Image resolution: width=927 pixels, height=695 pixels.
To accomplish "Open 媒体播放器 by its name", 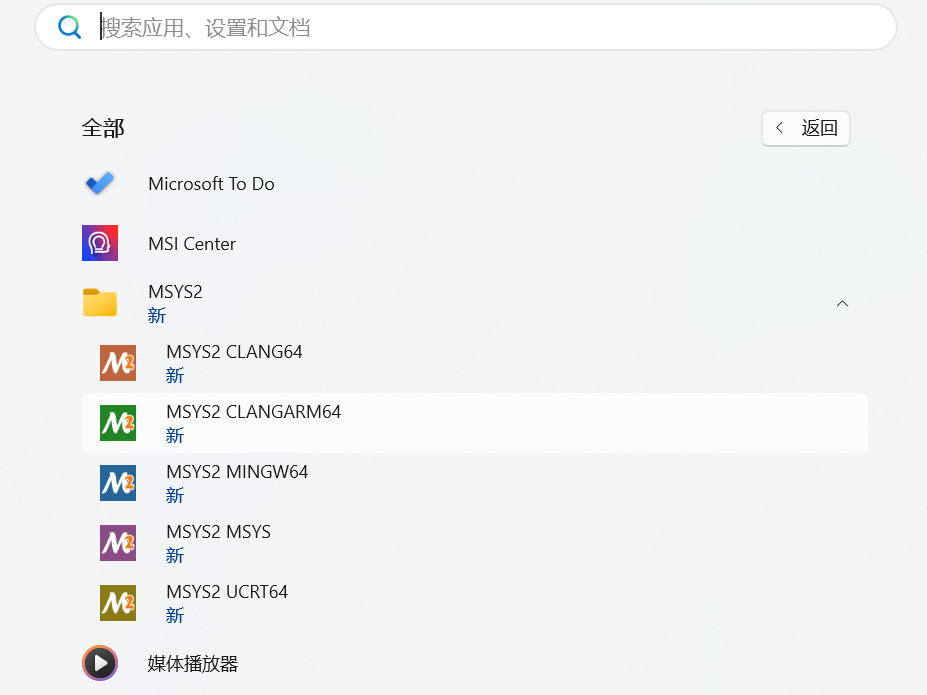I will 193,664.
